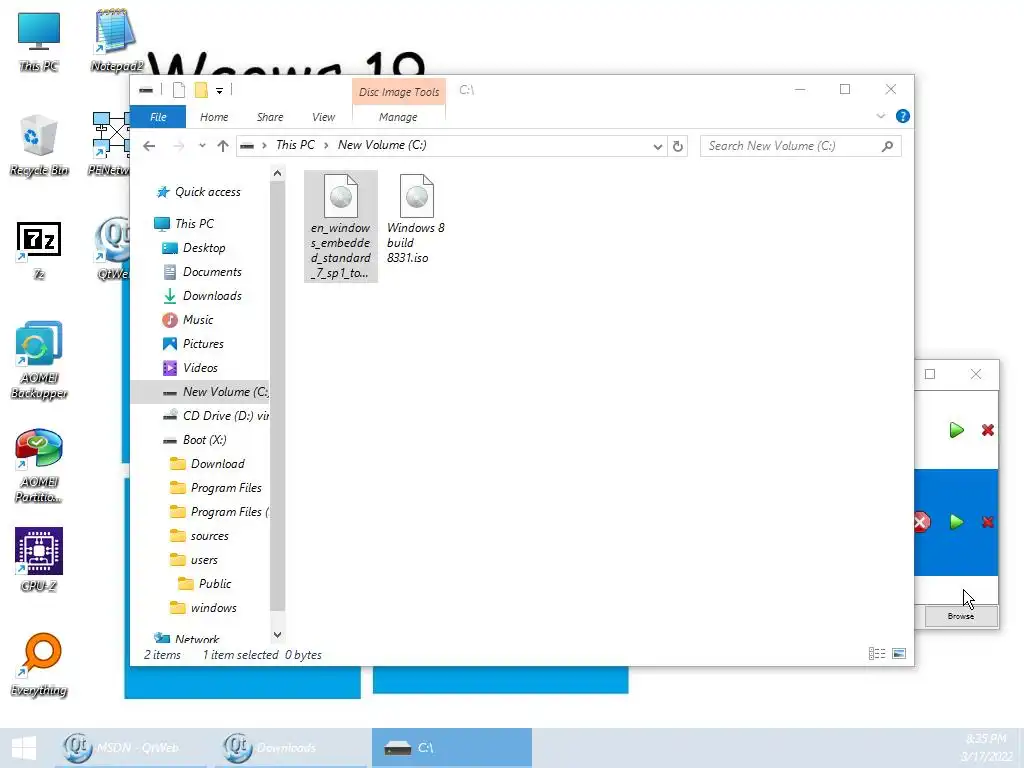The image size is (1024, 768).
Task: Open the Share ribbon tab
Action: pyautogui.click(x=270, y=117)
